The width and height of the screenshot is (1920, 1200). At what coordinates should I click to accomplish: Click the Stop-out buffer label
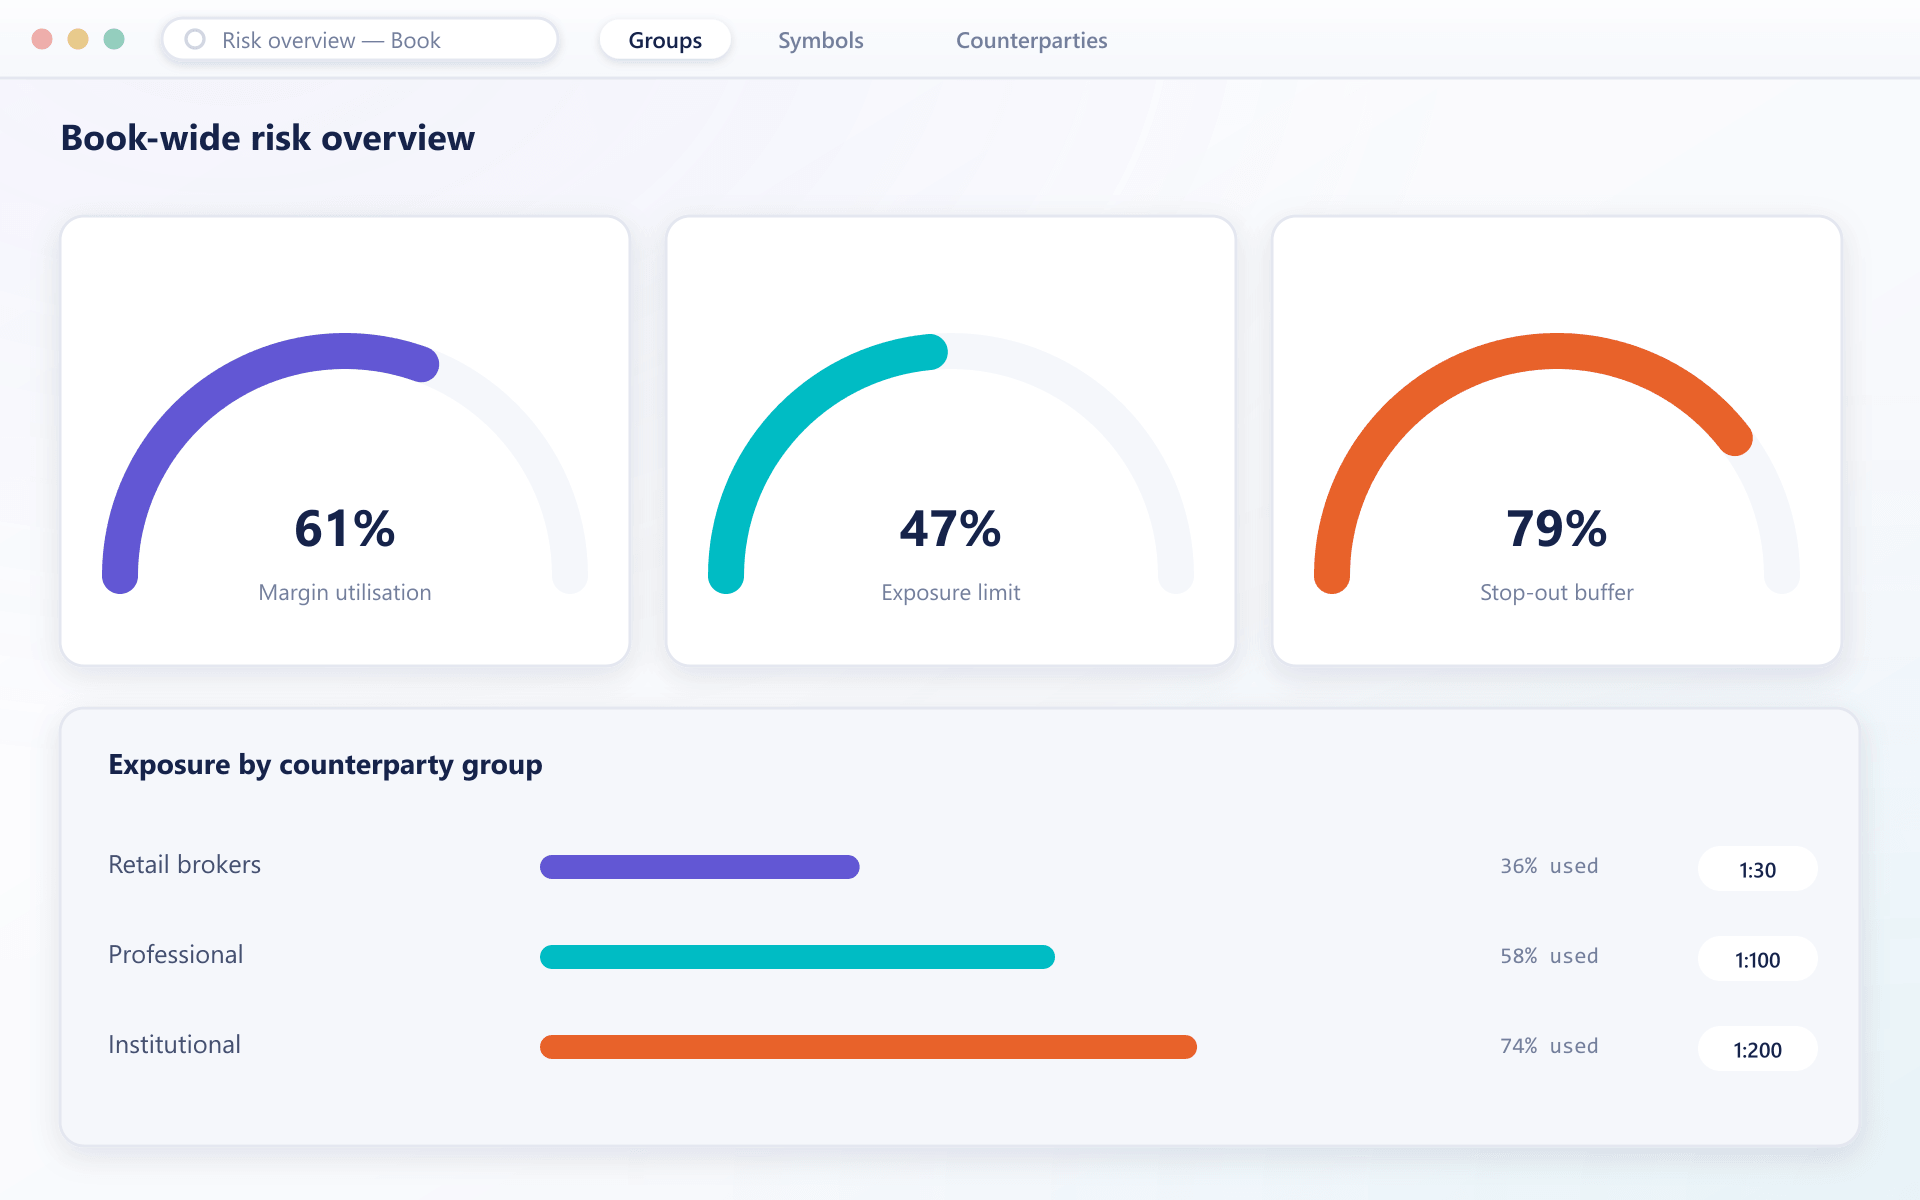(1556, 592)
